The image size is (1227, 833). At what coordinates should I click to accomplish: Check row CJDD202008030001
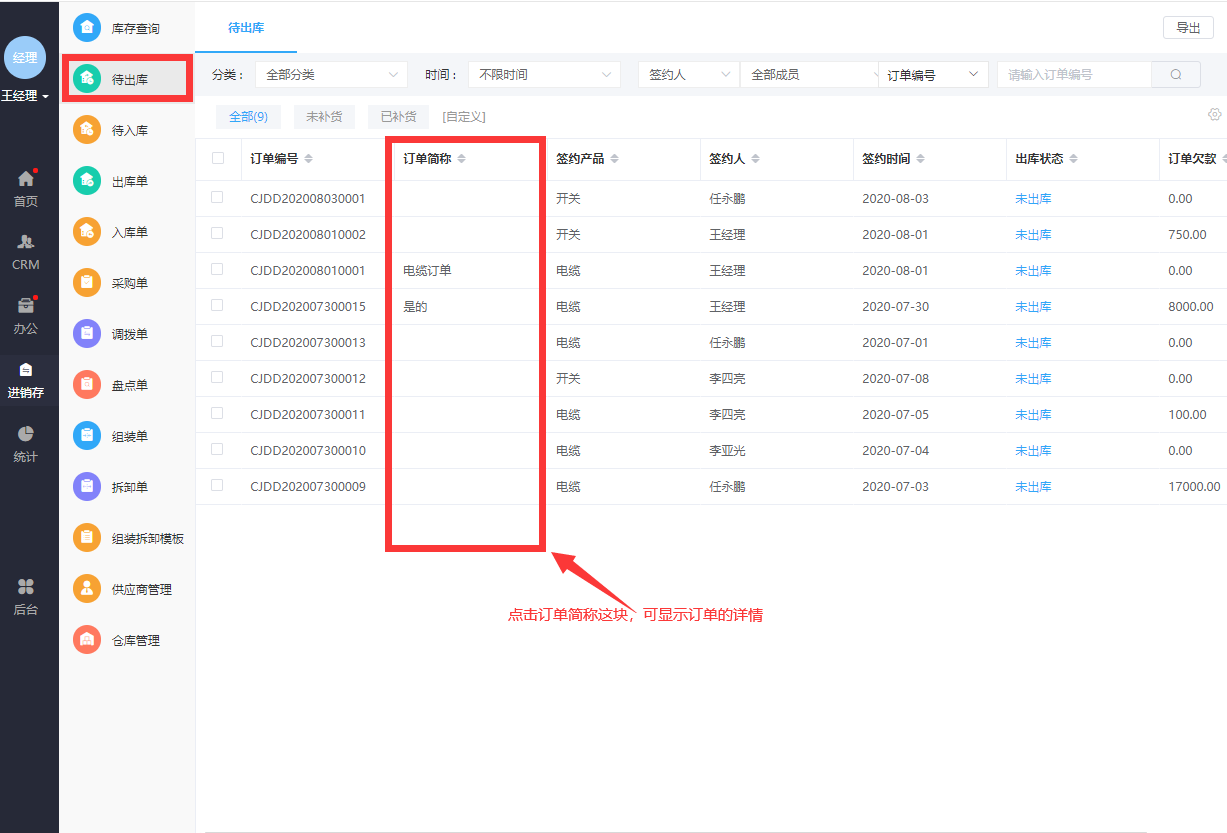click(217, 197)
